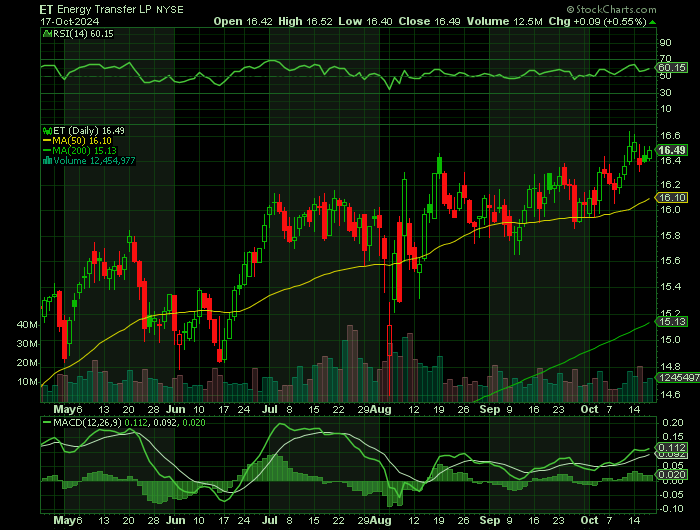Image resolution: width=700 pixels, height=530 pixels.
Task: Click the volume bars icon in legend
Action: coord(47,161)
